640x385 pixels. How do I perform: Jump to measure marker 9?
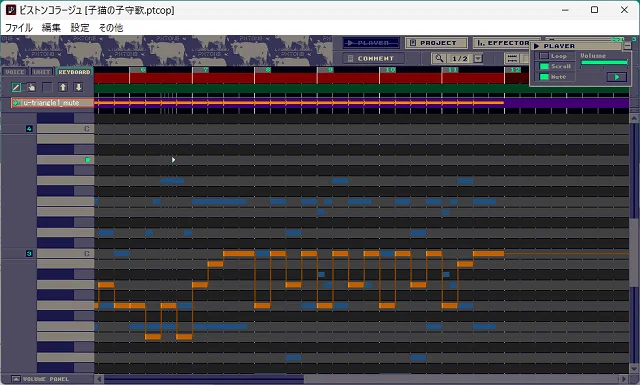point(330,70)
